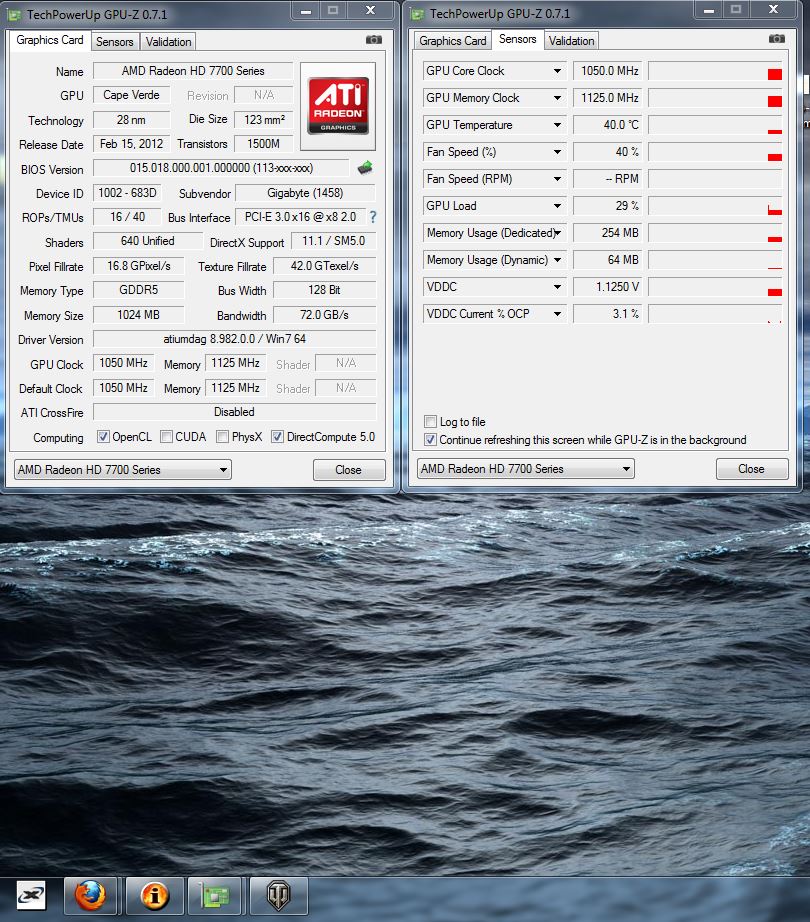Toggle Continue refreshing in background checkbox
Image resolution: width=810 pixels, height=922 pixels.
[x=430, y=440]
